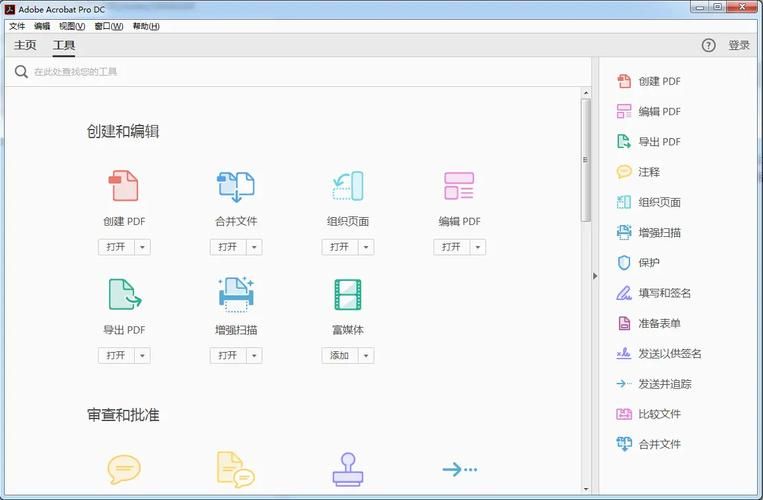Expand dropdown arrow beside 富媒体 添加
Image resolution: width=763 pixels, height=500 pixels.
pos(366,356)
